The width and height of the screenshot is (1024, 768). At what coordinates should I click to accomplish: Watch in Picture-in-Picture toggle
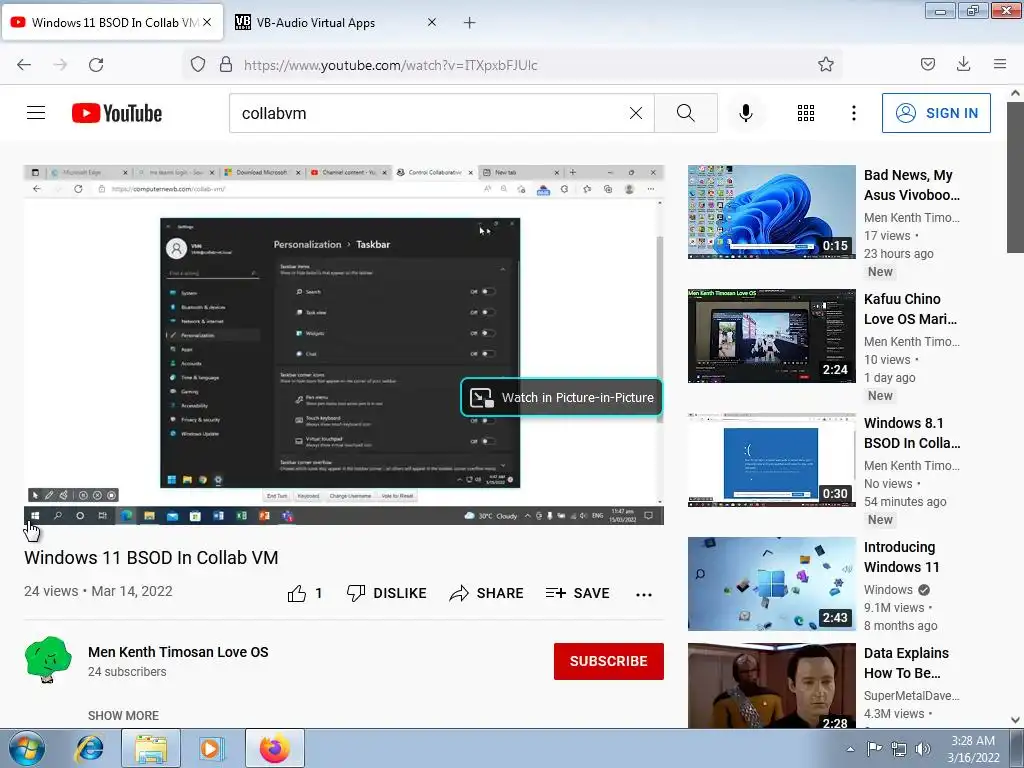pyautogui.click(x=562, y=397)
